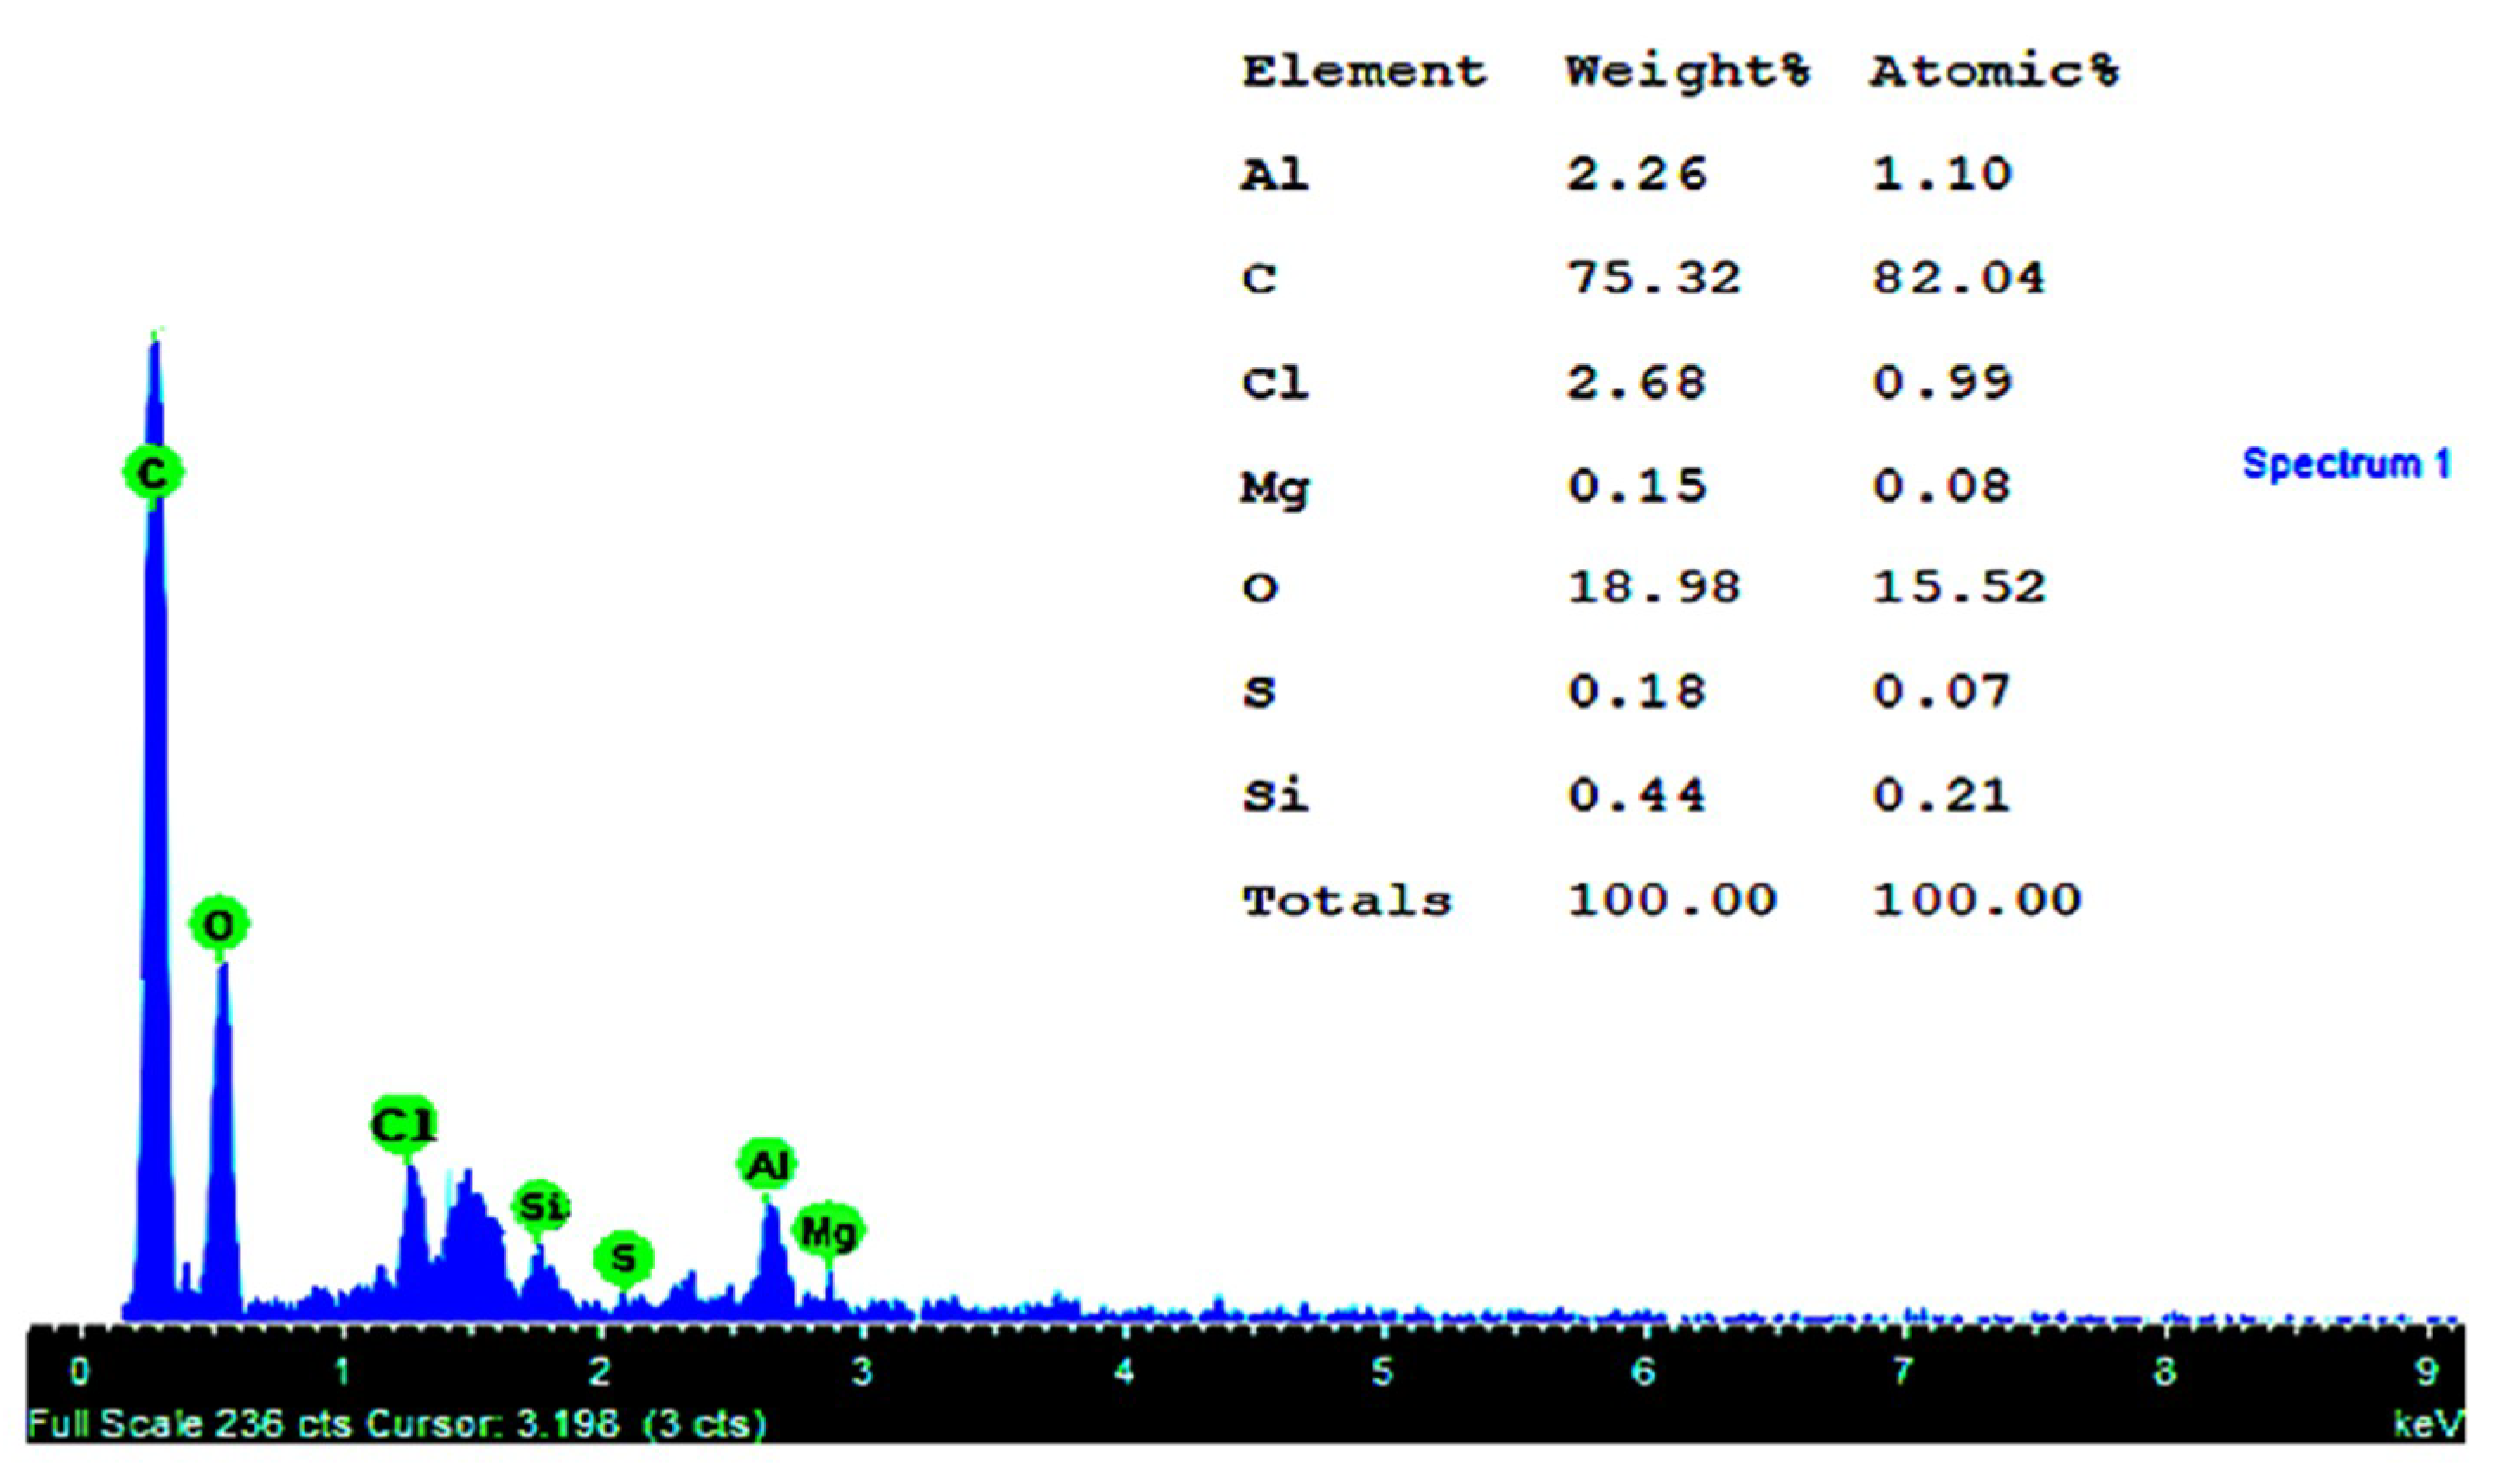This screenshot has width=2500, height=1484.
Task: Click oxygen atomic value 15.52
Action: point(1959,587)
